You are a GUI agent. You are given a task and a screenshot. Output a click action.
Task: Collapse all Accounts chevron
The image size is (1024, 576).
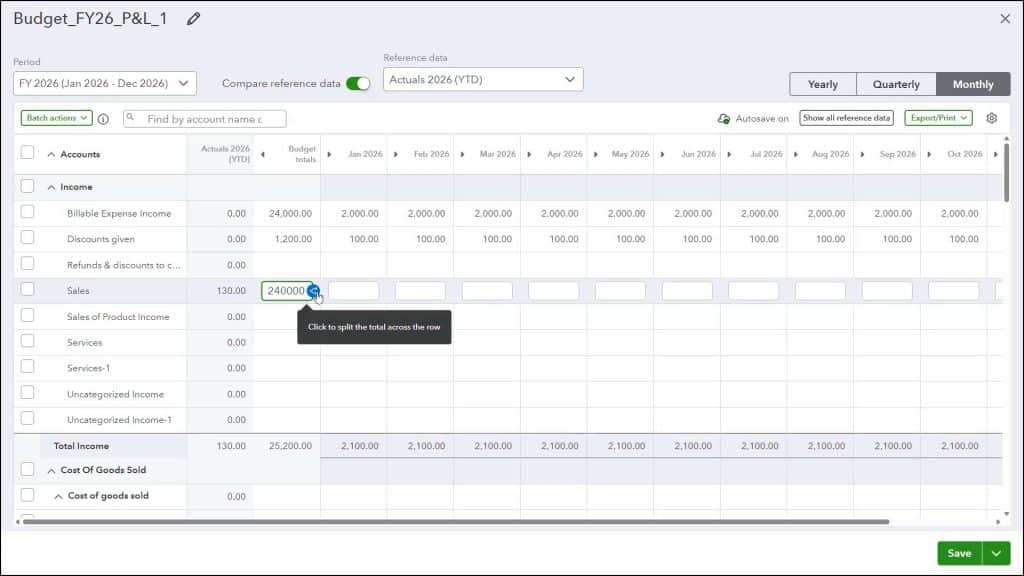pyautogui.click(x=52, y=155)
